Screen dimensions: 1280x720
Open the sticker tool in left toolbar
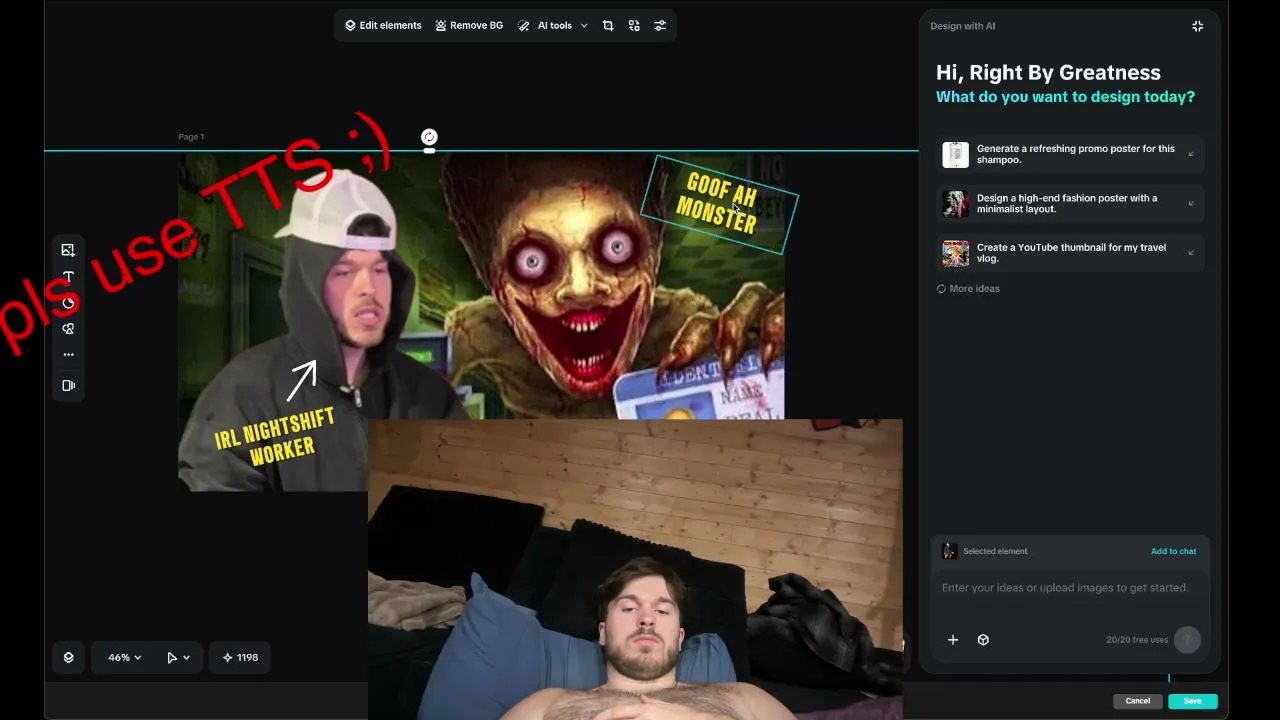pyautogui.click(x=68, y=303)
